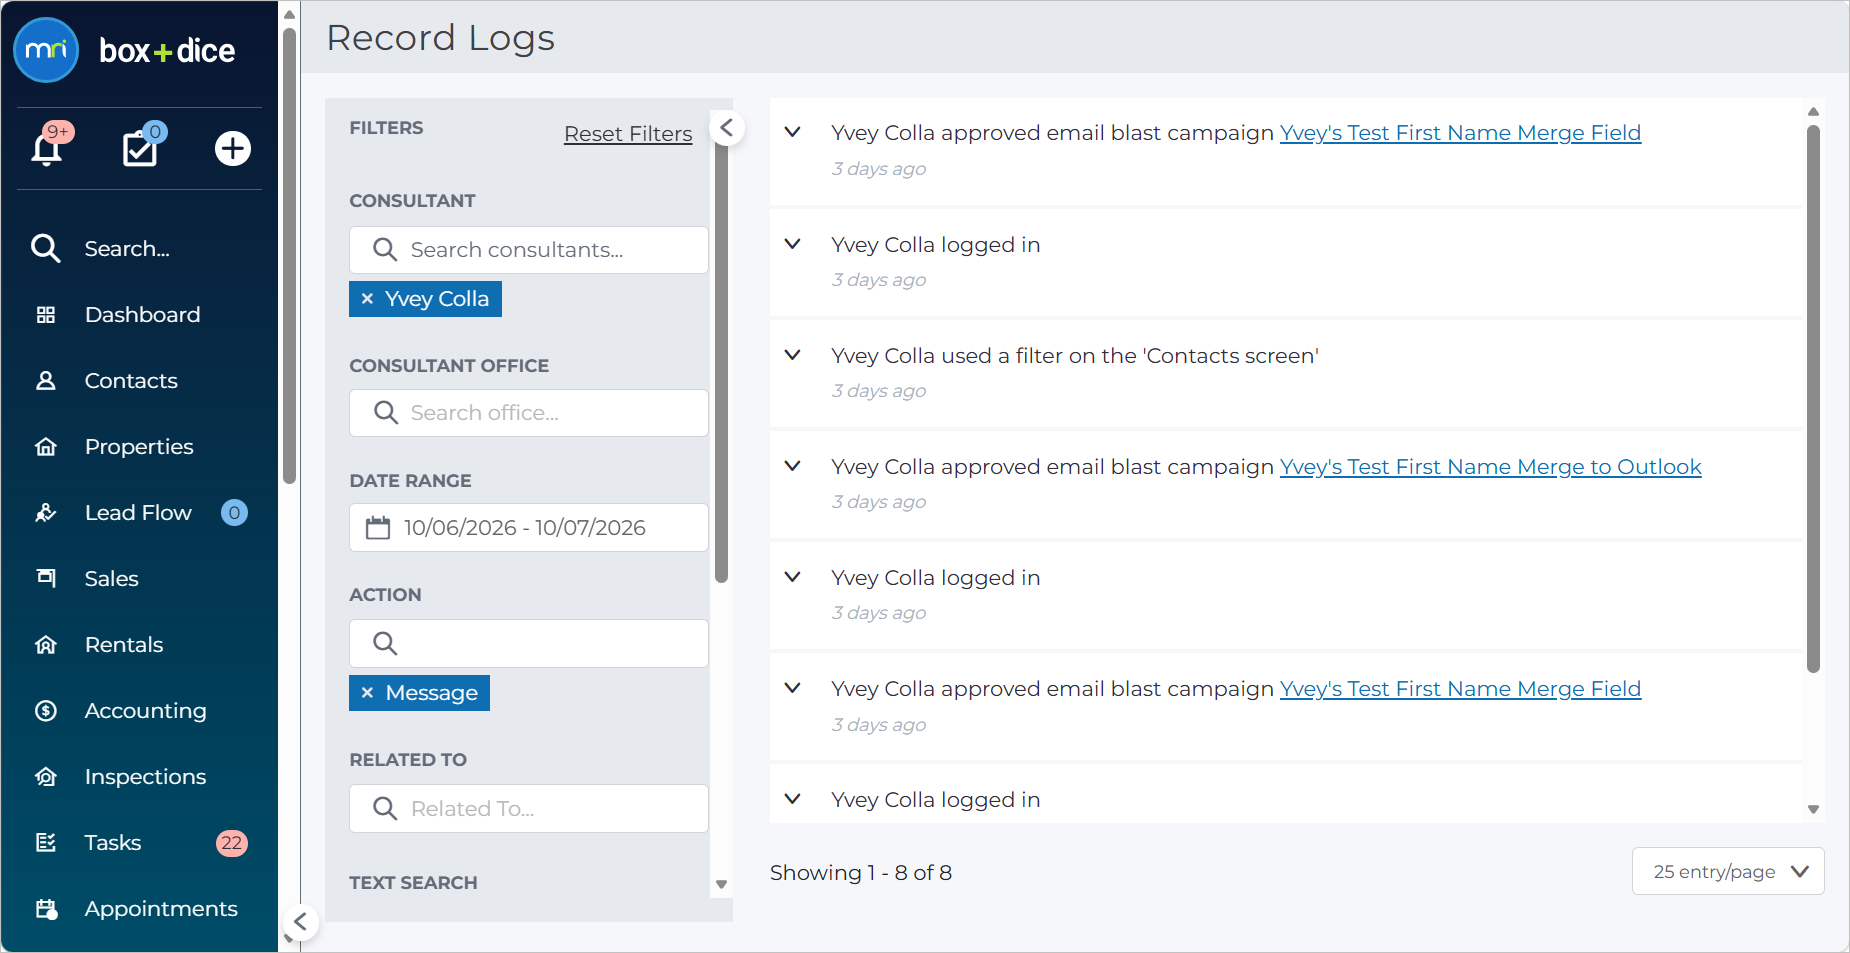This screenshot has width=1850, height=953.
Task: Expand the first Merge Field campaign log entry
Action: [792, 132]
